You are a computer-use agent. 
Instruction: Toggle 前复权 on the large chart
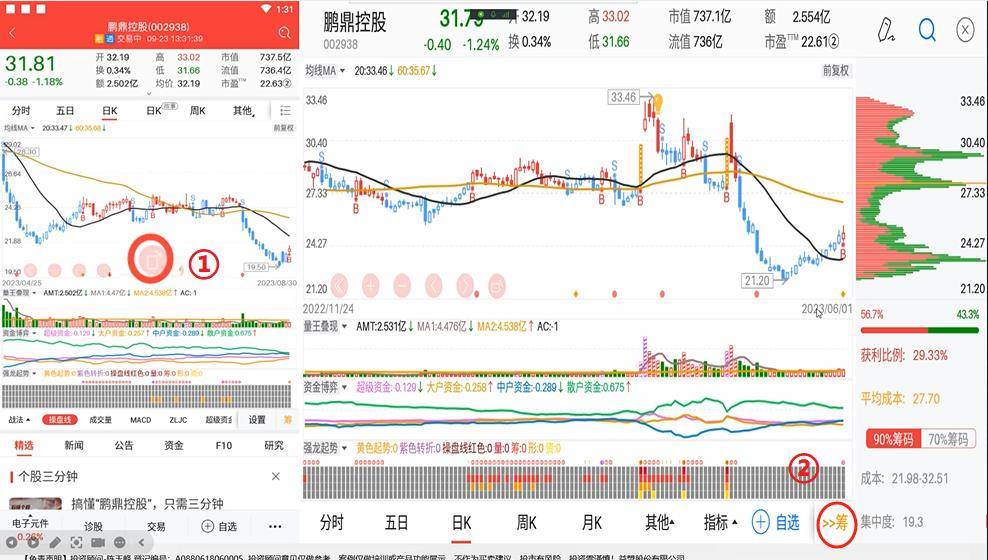(x=836, y=71)
